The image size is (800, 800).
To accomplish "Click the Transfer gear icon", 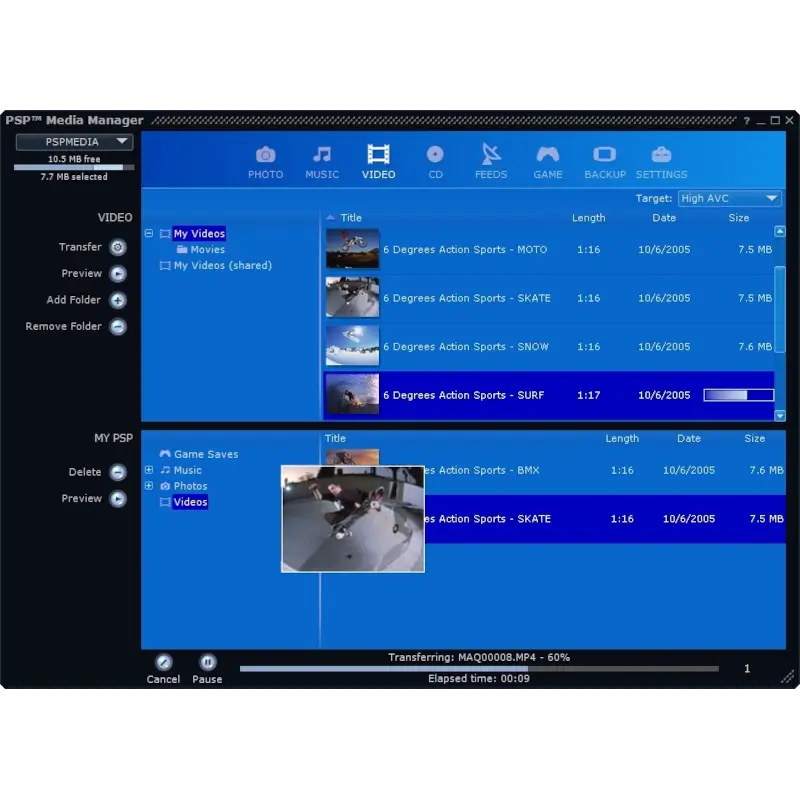I will (x=118, y=247).
